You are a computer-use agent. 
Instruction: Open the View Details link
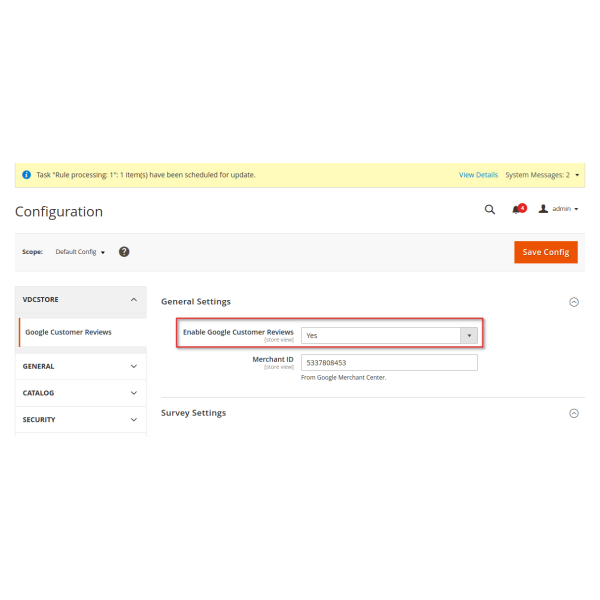point(478,174)
